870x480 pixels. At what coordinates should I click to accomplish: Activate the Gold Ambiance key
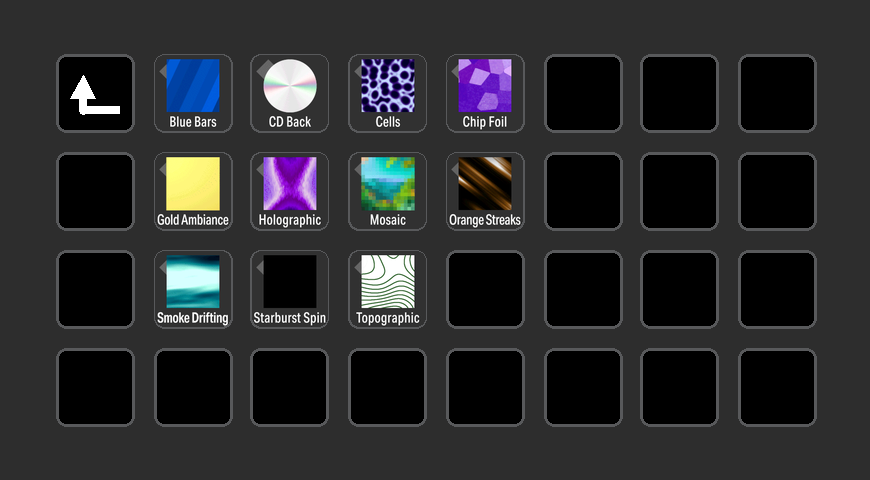[193, 191]
